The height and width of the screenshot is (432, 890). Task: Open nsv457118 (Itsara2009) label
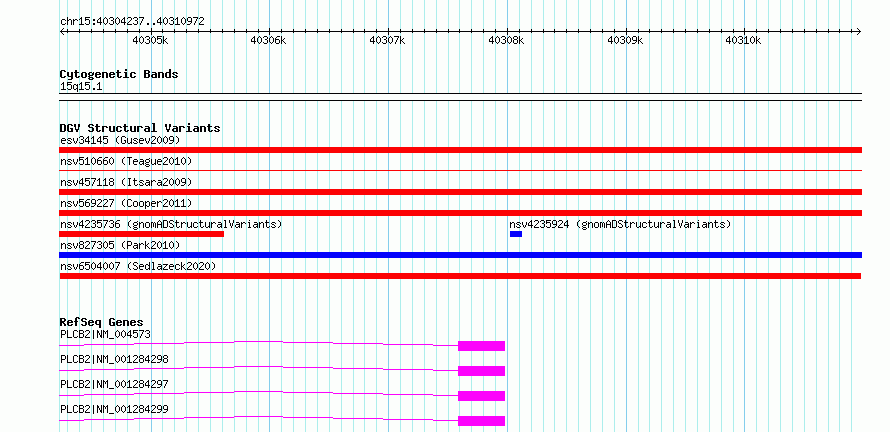pyautogui.click(x=126, y=182)
